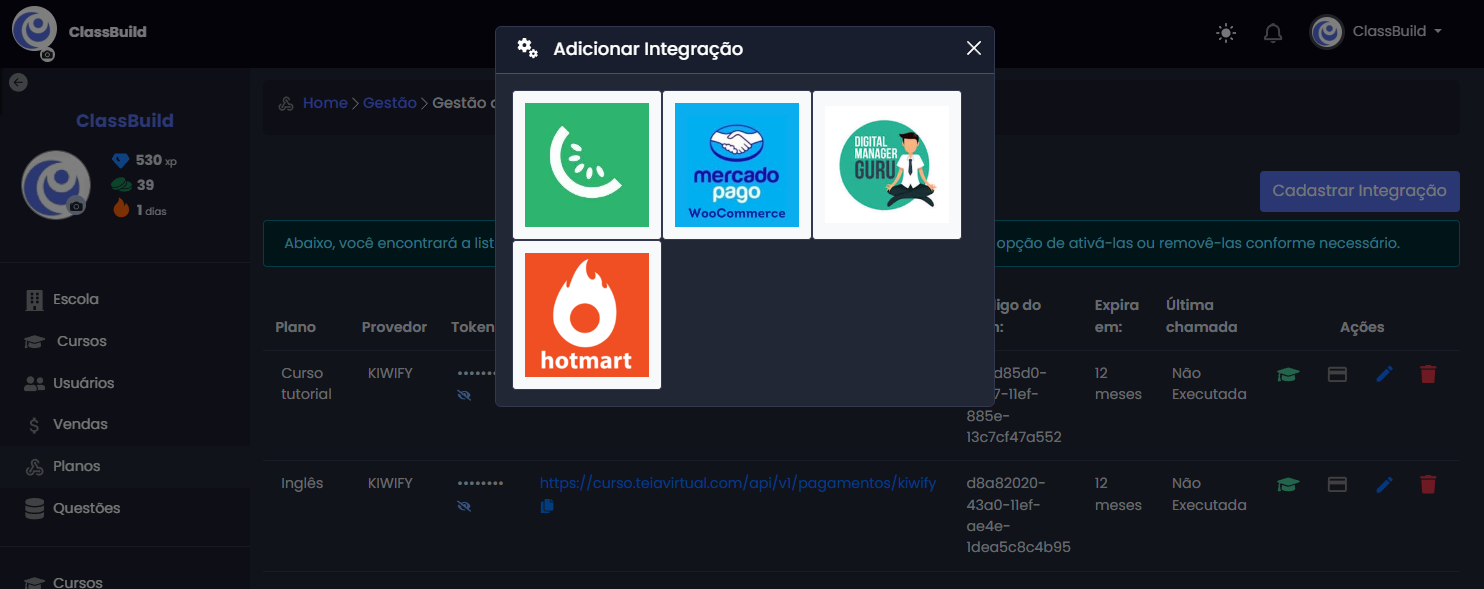Image resolution: width=1484 pixels, height=589 pixels.
Task: Click KIWIFY in the Curso tutorial row
Action: click(x=390, y=373)
